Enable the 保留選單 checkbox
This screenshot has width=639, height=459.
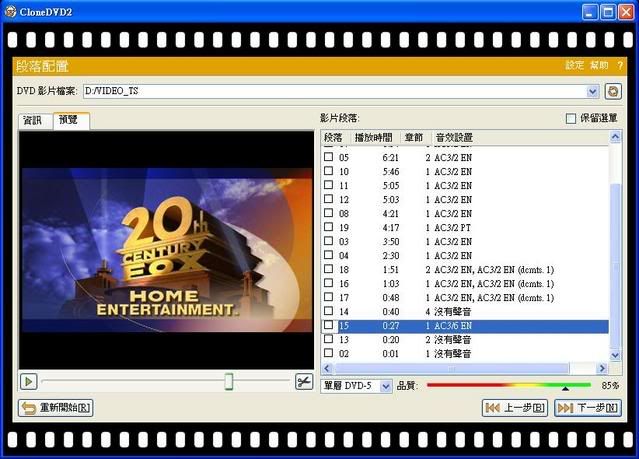(571, 119)
